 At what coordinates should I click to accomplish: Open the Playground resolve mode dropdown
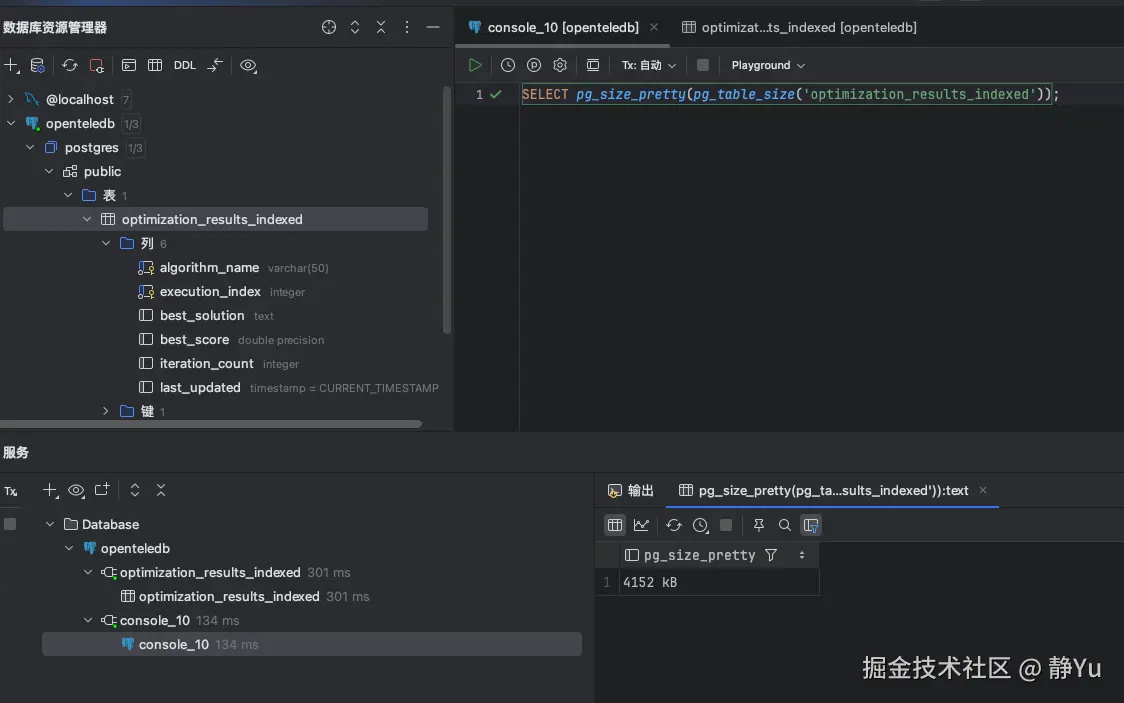[768, 65]
